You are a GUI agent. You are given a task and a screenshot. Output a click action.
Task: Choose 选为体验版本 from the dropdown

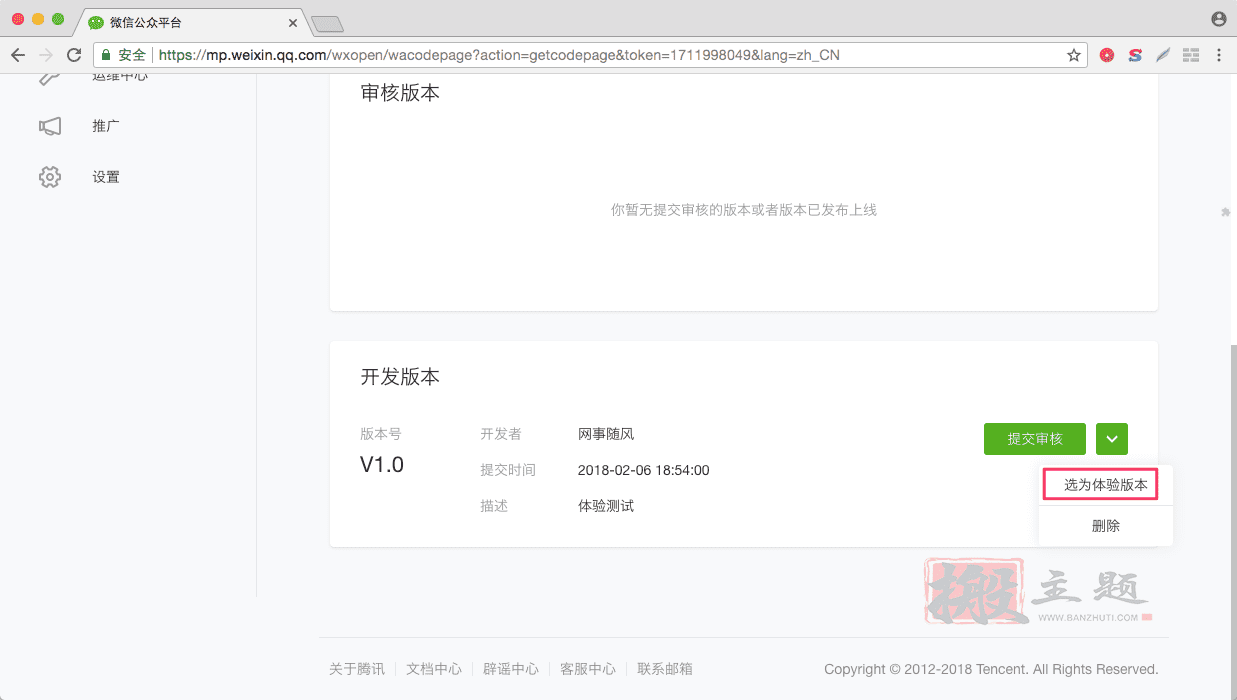point(1105,485)
